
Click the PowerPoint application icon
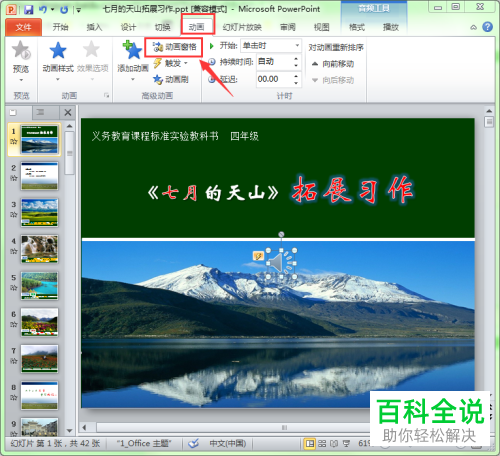[11, 9]
